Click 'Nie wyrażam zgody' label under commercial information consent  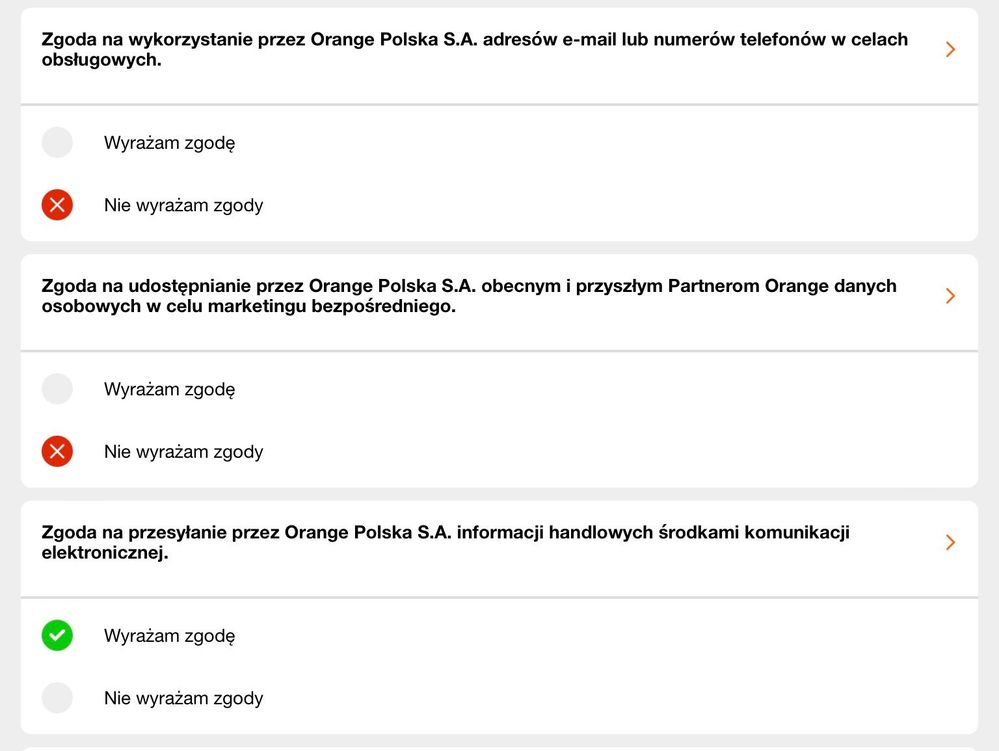pyautogui.click(x=183, y=698)
